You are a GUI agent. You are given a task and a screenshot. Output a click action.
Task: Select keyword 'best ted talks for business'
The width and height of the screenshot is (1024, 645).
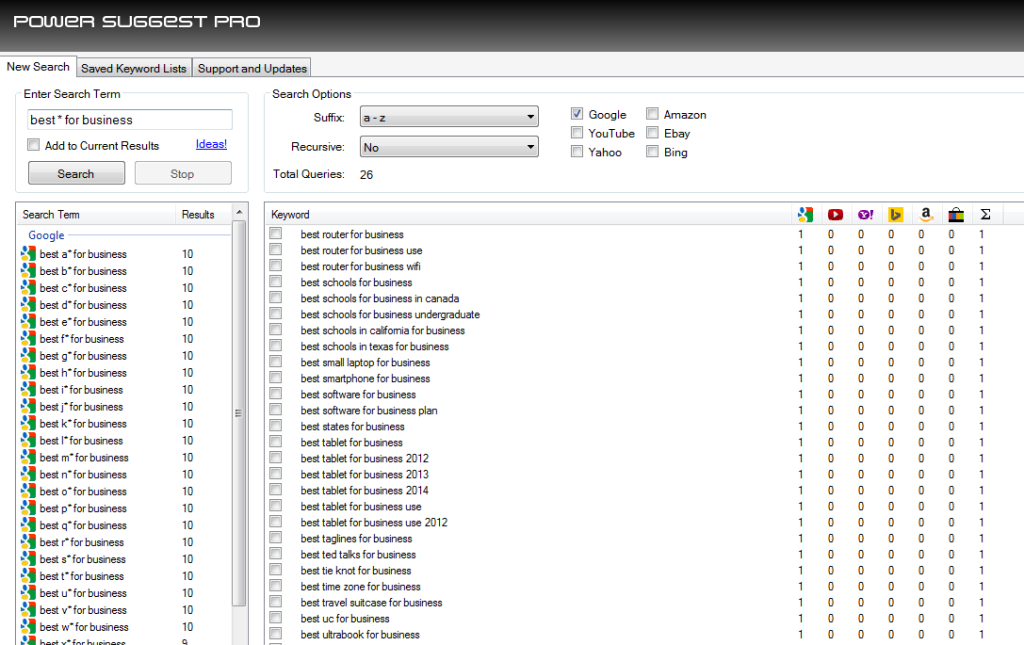coord(358,554)
